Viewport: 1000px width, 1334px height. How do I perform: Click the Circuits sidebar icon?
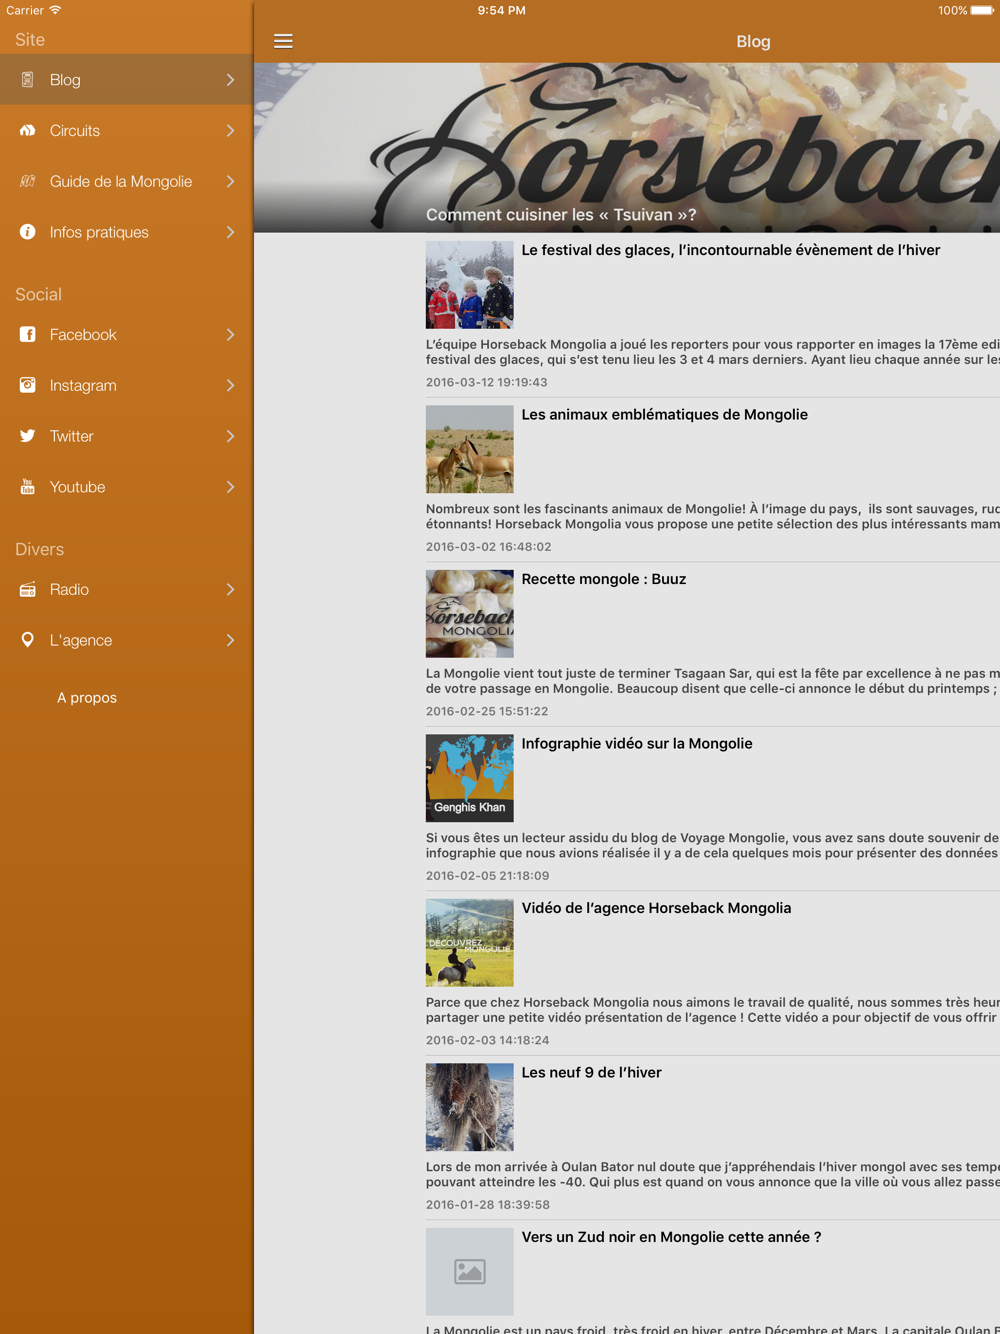pyautogui.click(x=27, y=131)
